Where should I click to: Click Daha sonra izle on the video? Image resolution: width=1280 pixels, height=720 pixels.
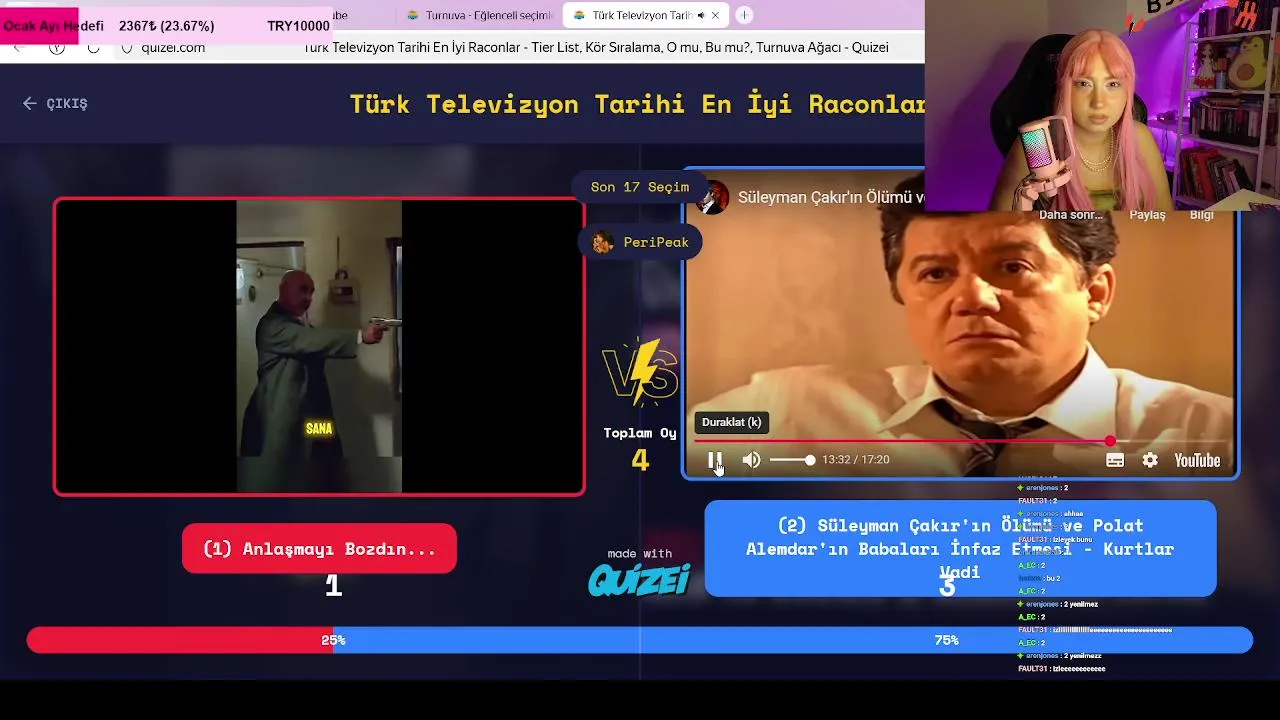point(1070,215)
